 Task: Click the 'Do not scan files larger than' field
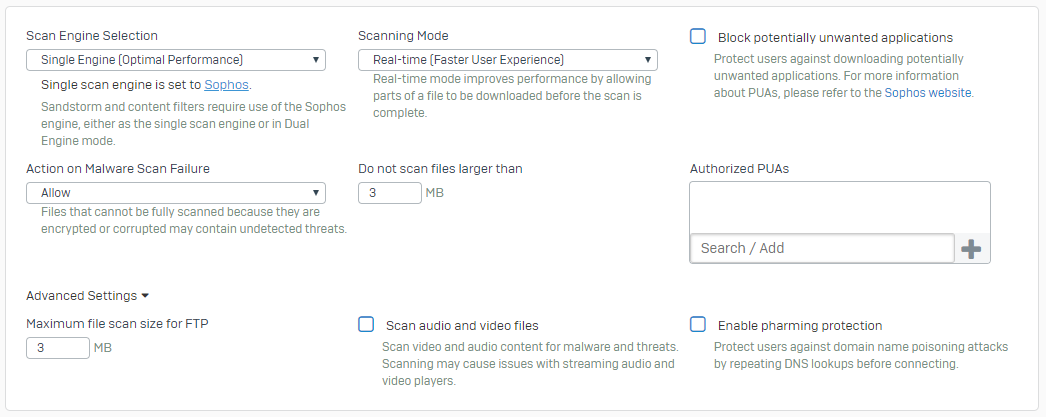(390, 192)
